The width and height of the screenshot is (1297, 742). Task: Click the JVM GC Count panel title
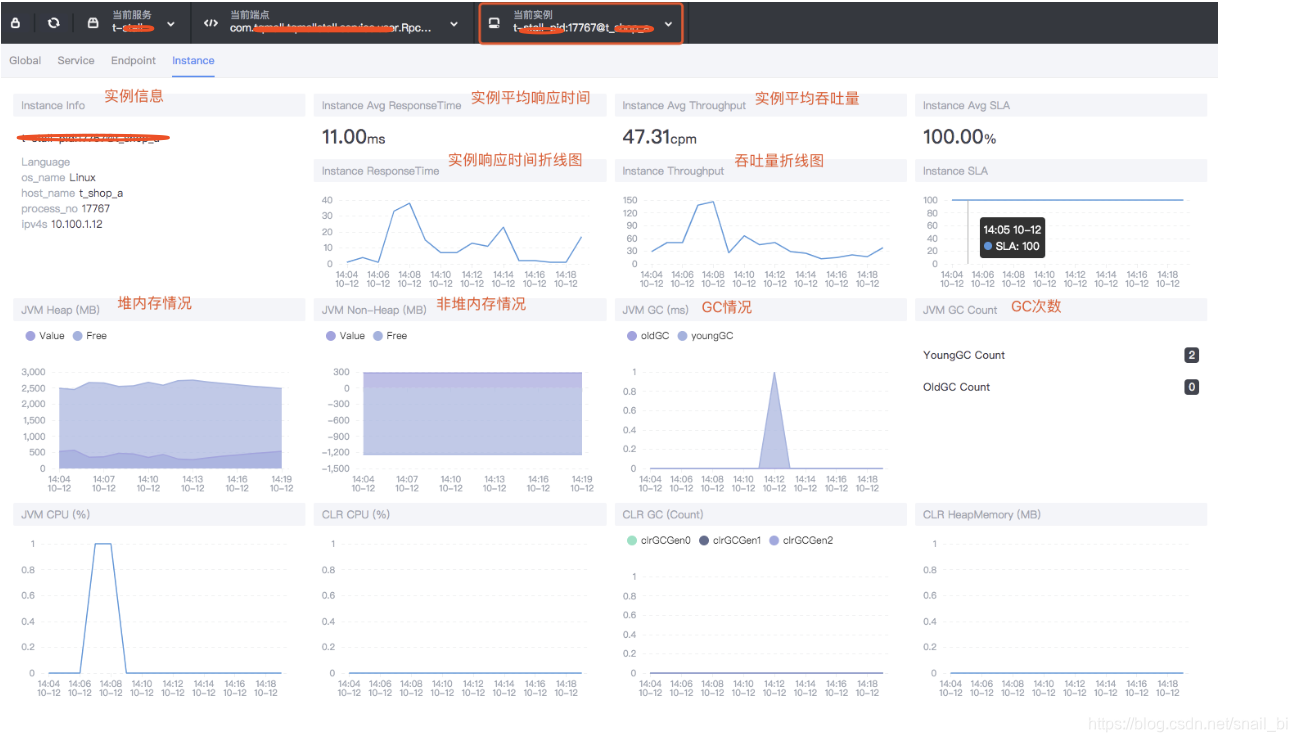960,310
